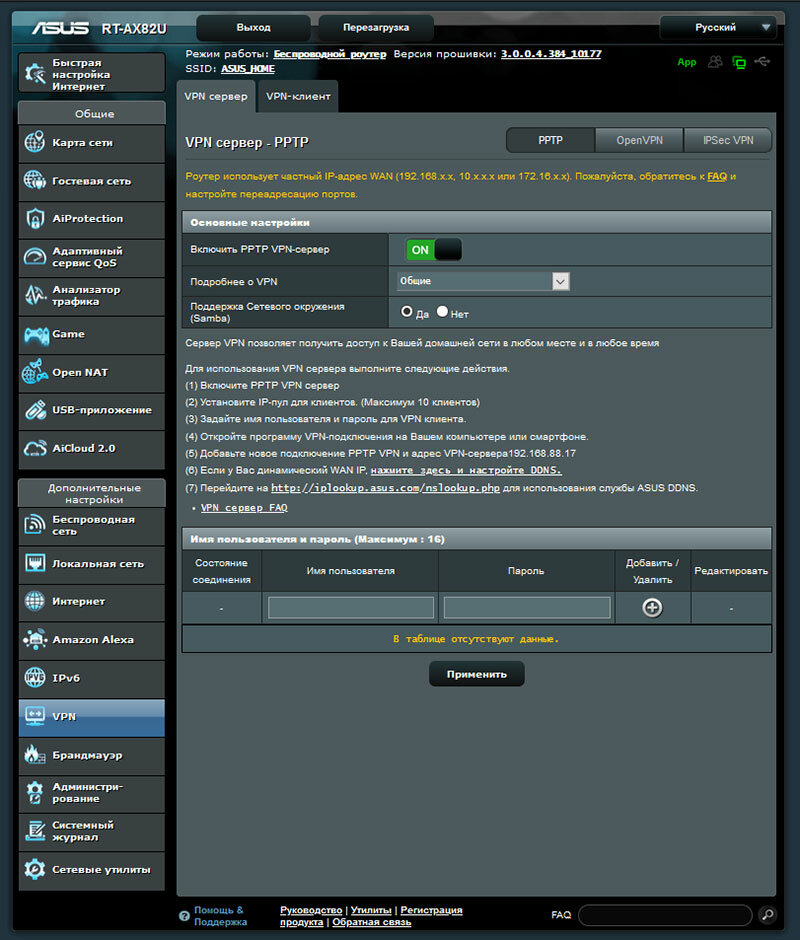This screenshot has width=800, height=940.
Task: Open the DDNS setup link
Action: [x=466, y=471]
